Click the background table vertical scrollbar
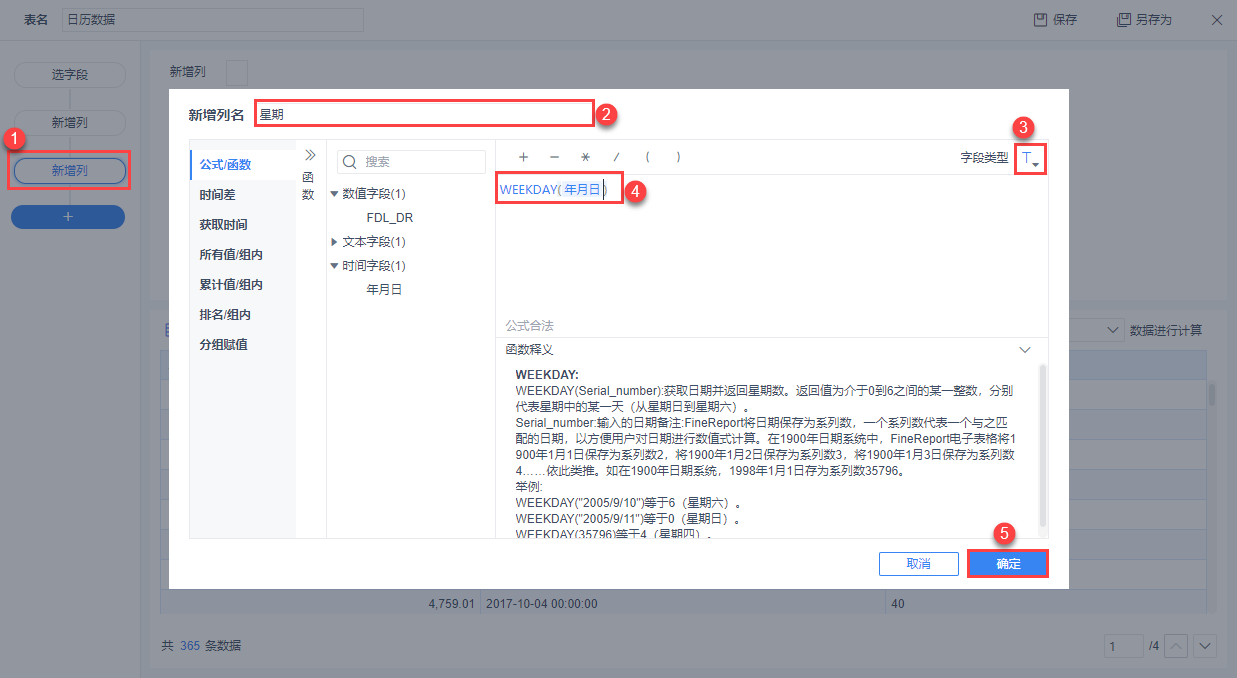1237x678 pixels. coord(1212,393)
